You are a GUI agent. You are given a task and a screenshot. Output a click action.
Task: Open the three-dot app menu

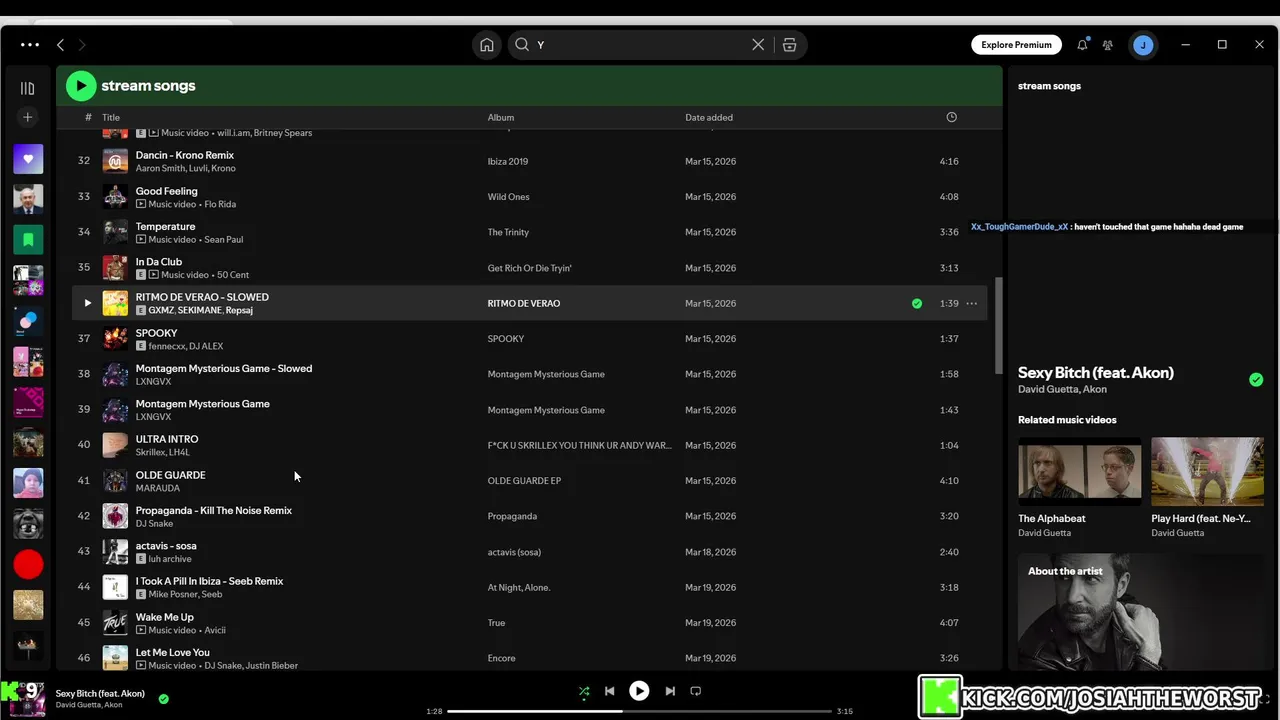[x=30, y=45]
